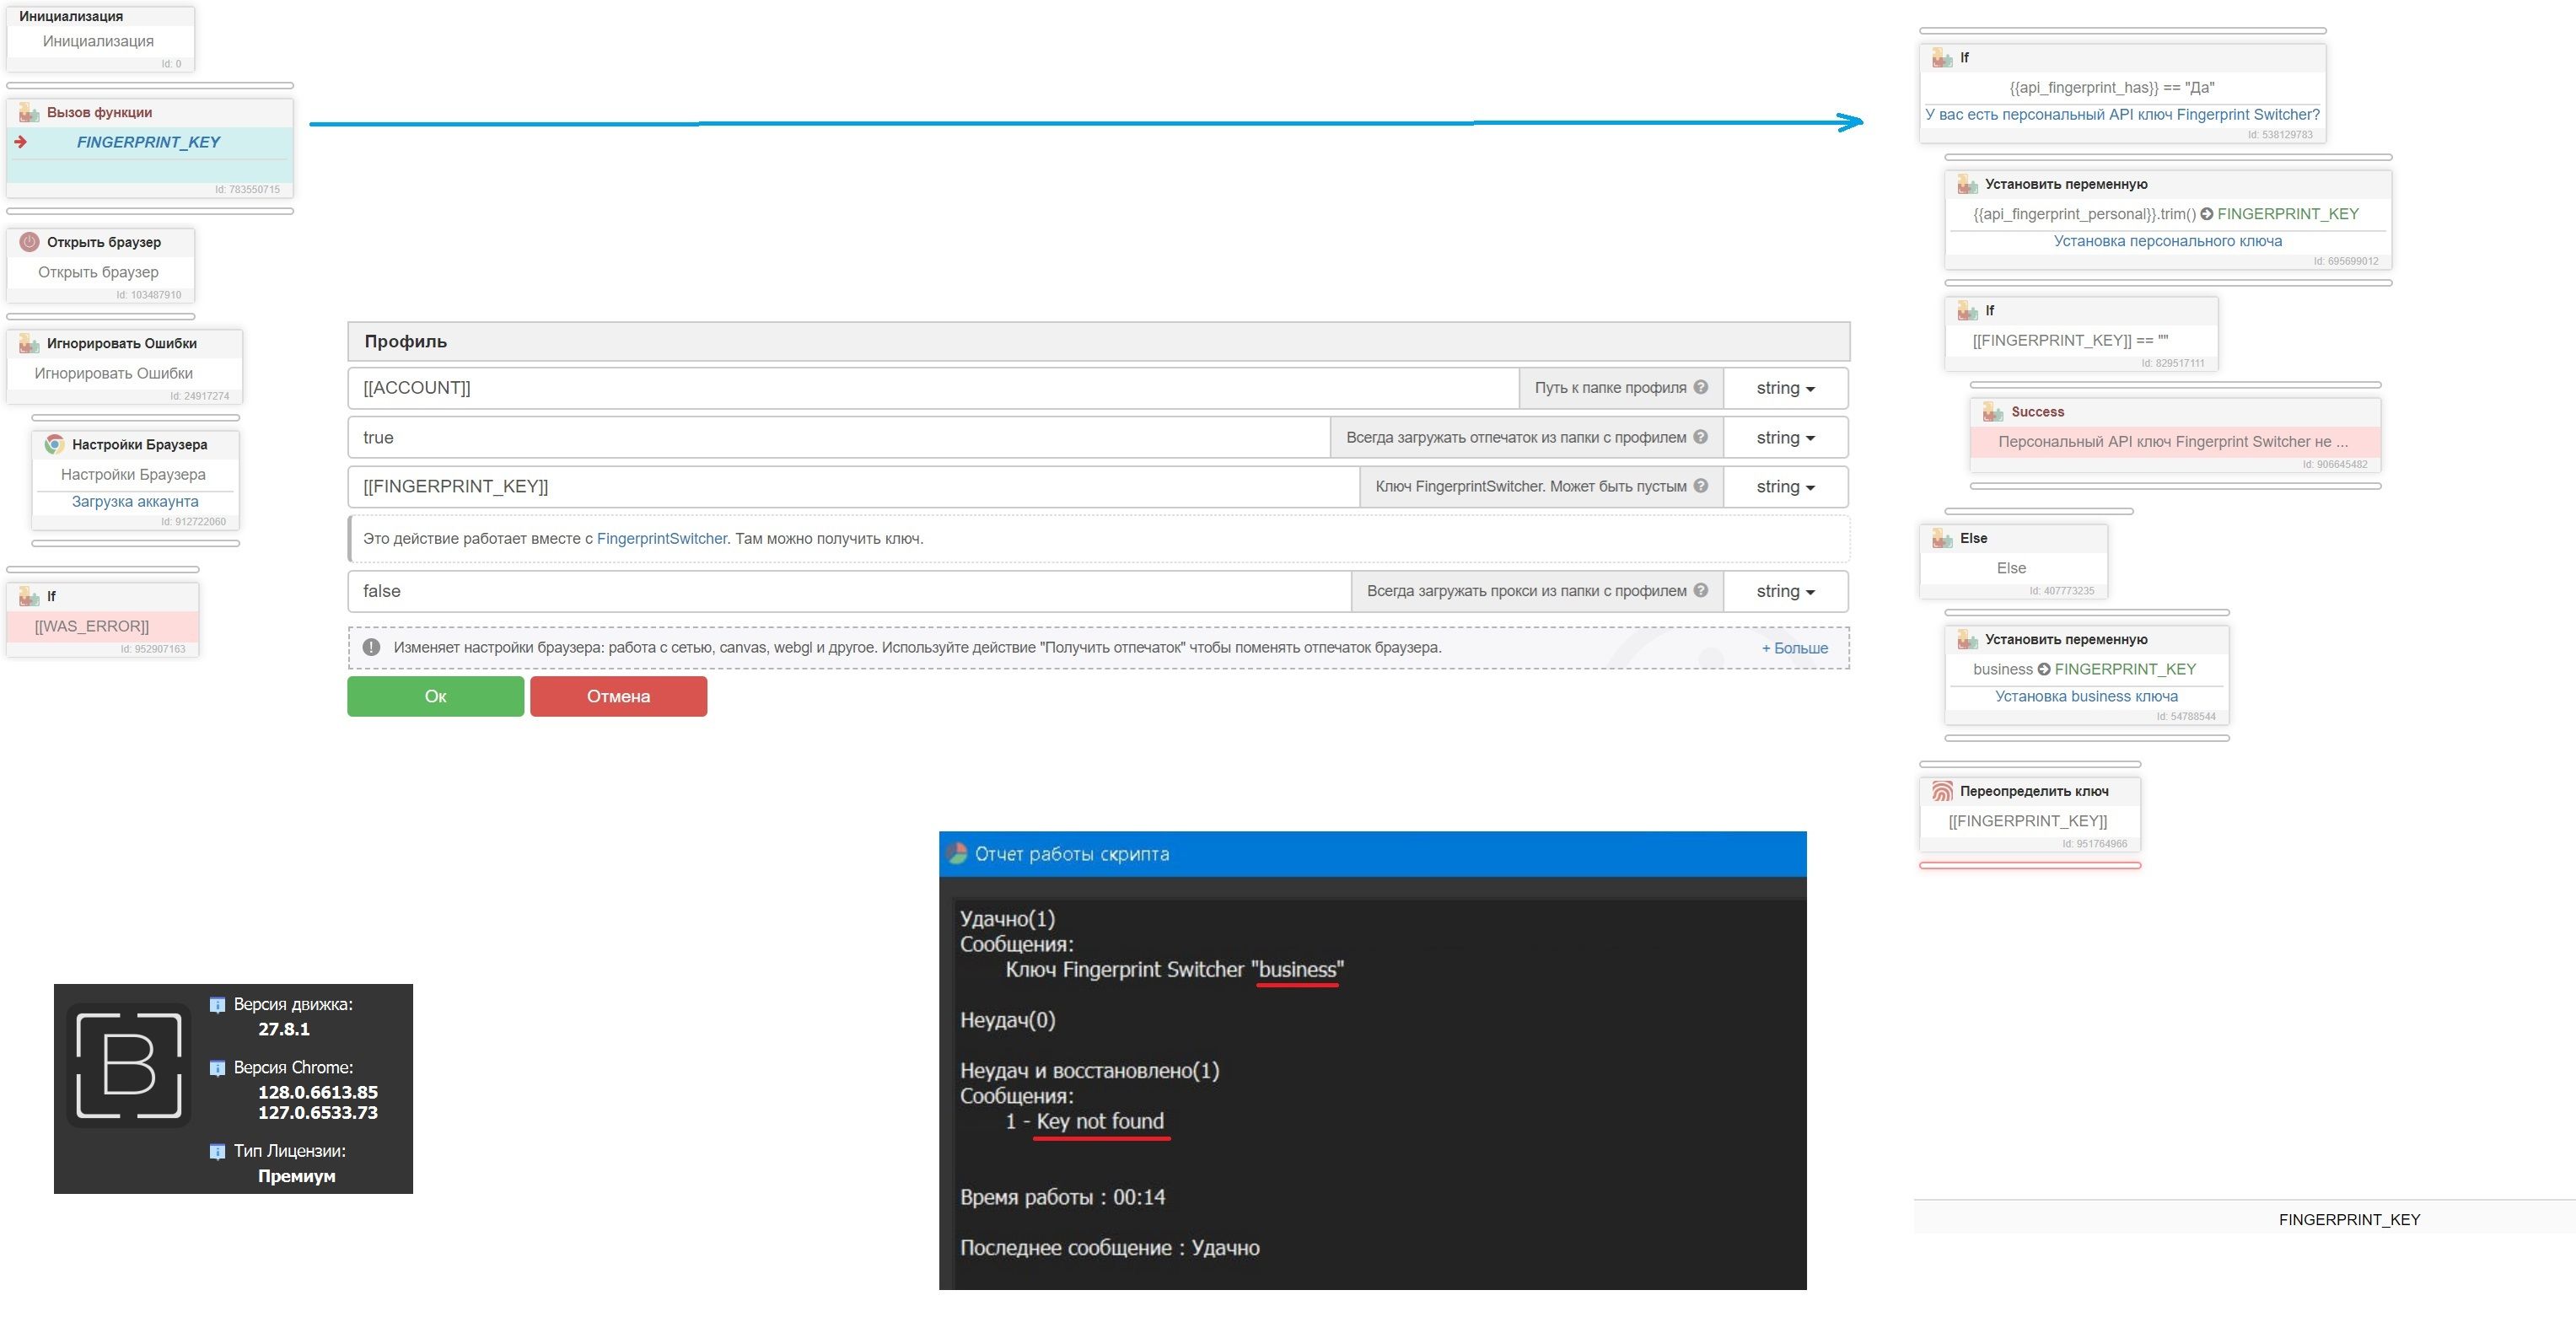
Task: Click the info icon beside Версия движка
Action: pyautogui.click(x=217, y=1005)
